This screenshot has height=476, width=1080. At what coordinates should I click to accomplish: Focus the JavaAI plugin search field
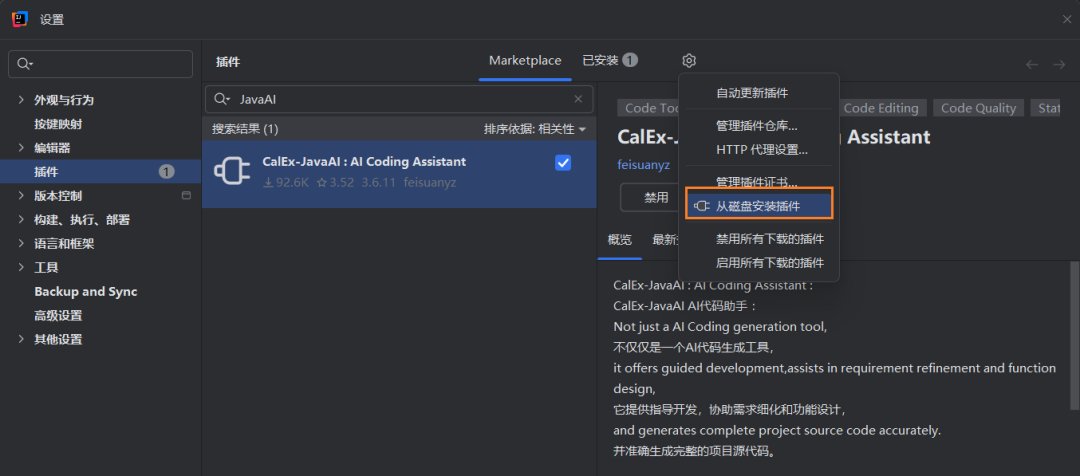click(399, 99)
